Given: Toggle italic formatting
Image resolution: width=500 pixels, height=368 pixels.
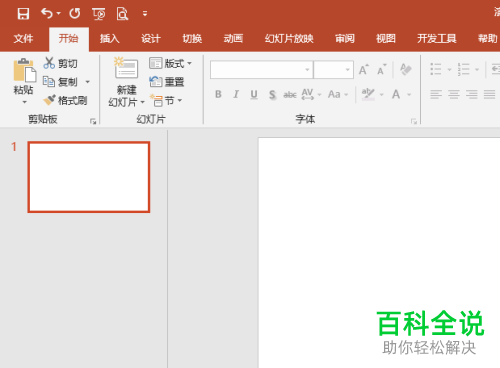Looking at the screenshot, I should coord(236,94).
